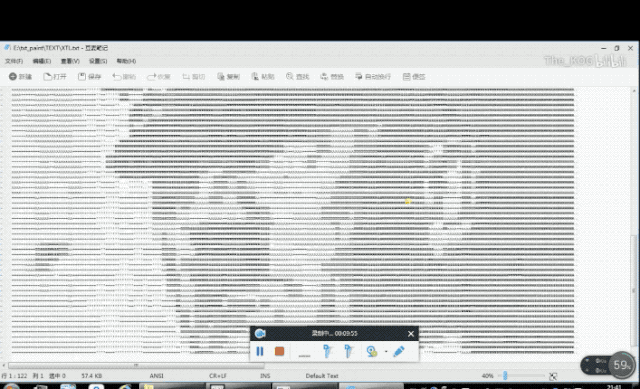Click the vertical scrollbar thumb on the right
The image size is (640, 389).
coord(633,291)
